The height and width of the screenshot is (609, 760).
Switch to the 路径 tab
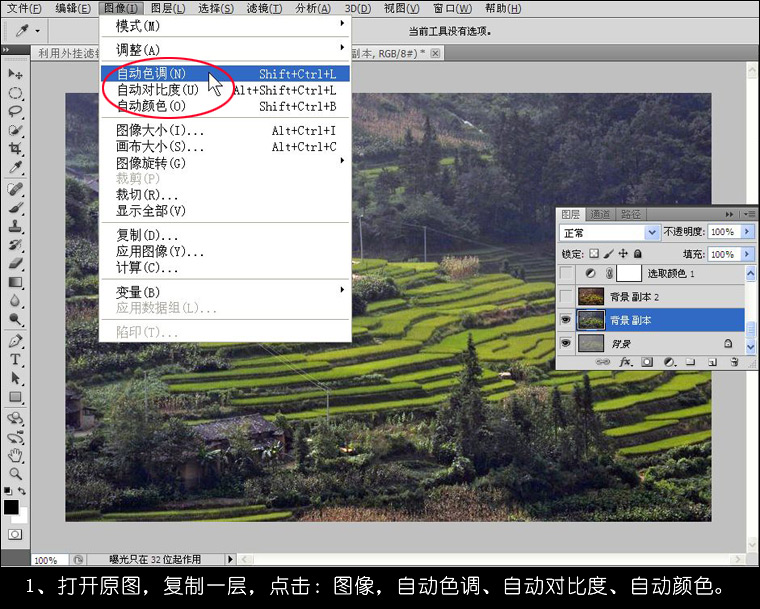(x=630, y=214)
